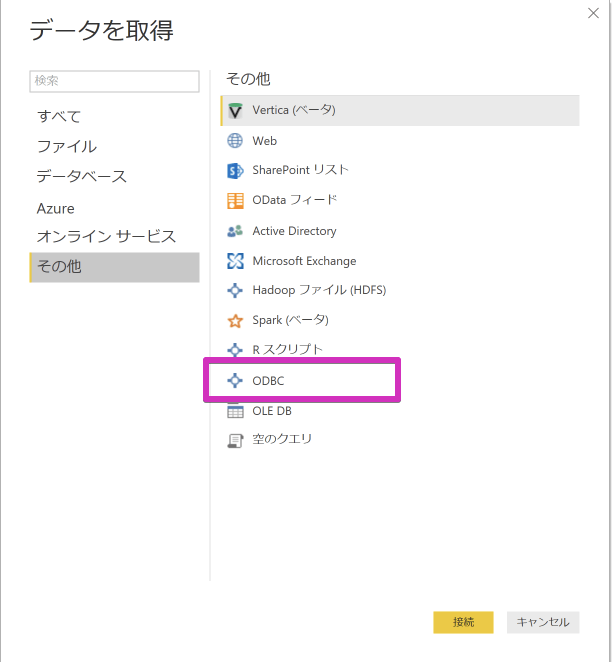Click the Microsoft Exchange icon

235,261
